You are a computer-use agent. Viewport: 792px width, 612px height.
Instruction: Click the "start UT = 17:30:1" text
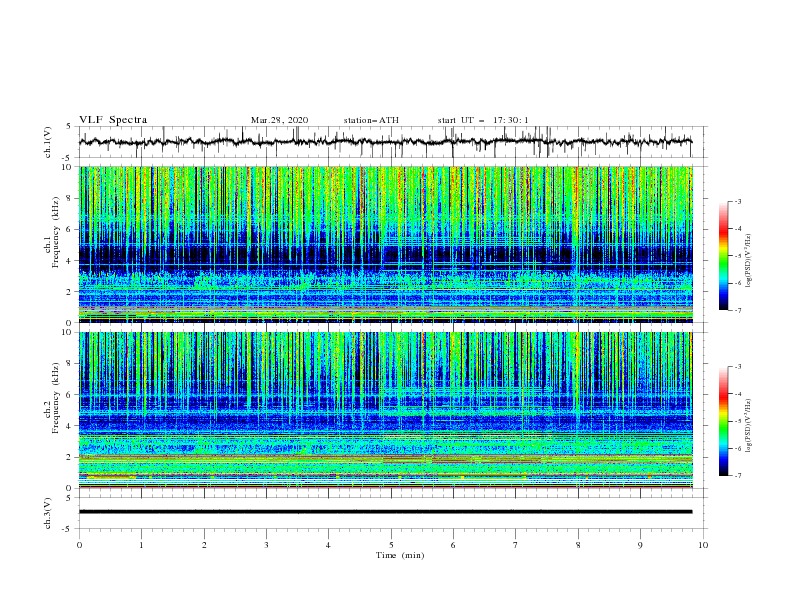tap(483, 120)
